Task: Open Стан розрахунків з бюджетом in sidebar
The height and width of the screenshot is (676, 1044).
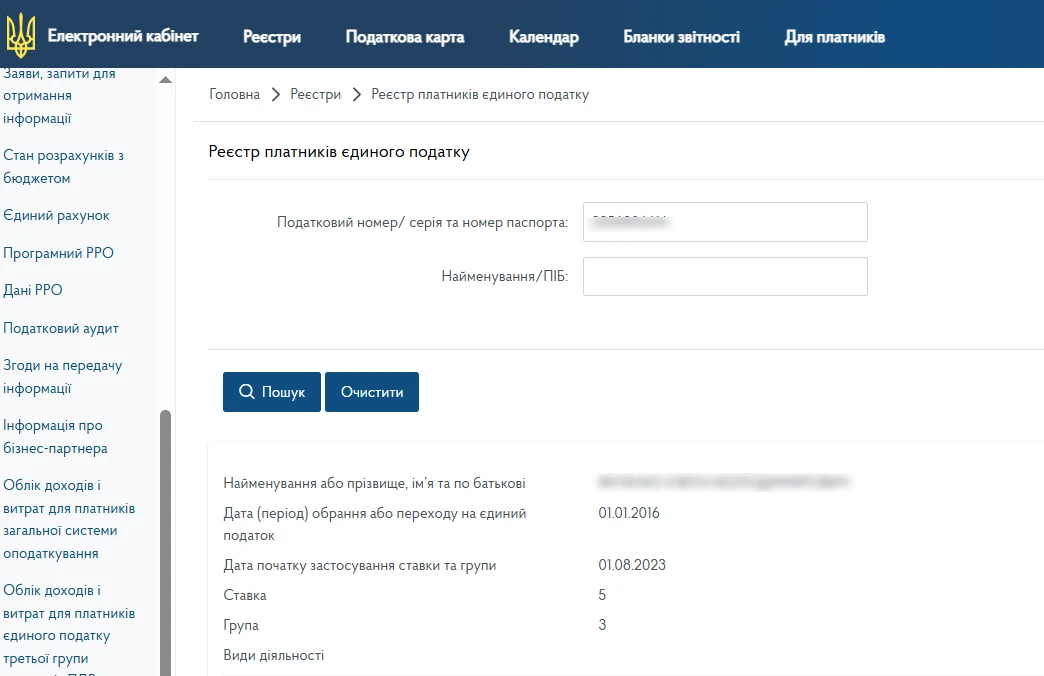Action: (64, 167)
